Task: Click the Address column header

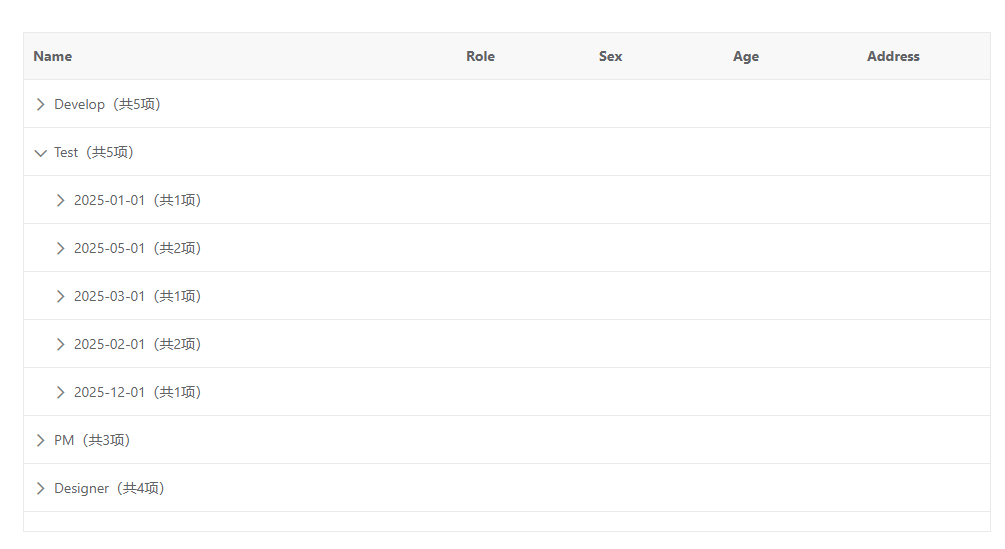Action: [x=893, y=56]
